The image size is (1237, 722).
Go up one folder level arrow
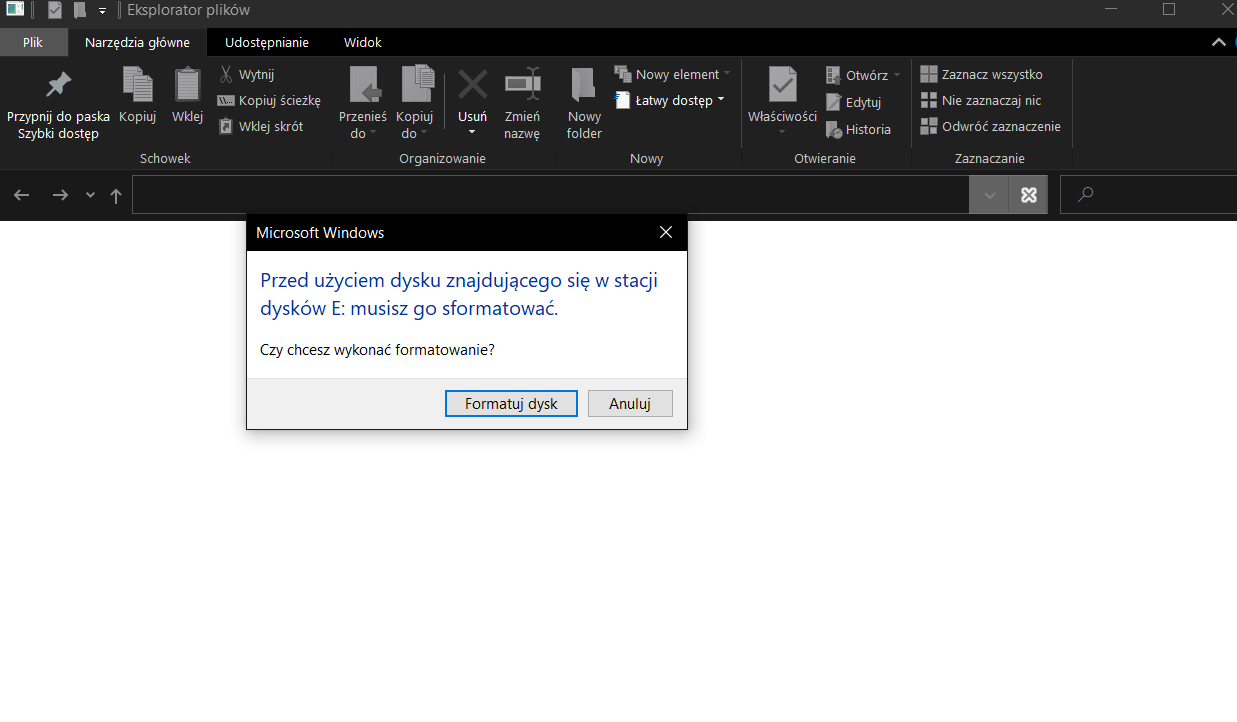116,196
